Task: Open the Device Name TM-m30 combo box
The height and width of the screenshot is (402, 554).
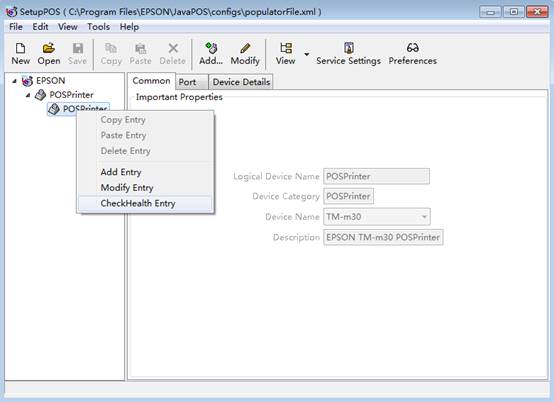Action: (x=377, y=217)
